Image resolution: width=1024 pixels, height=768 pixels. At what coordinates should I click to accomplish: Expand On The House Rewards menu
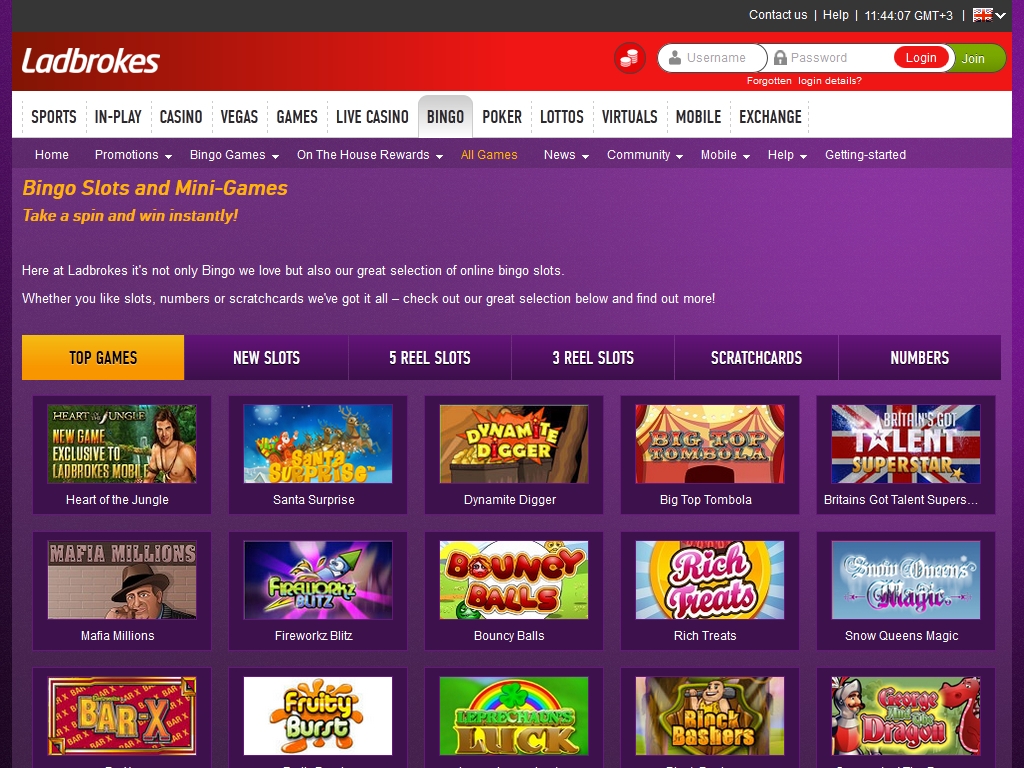[370, 155]
